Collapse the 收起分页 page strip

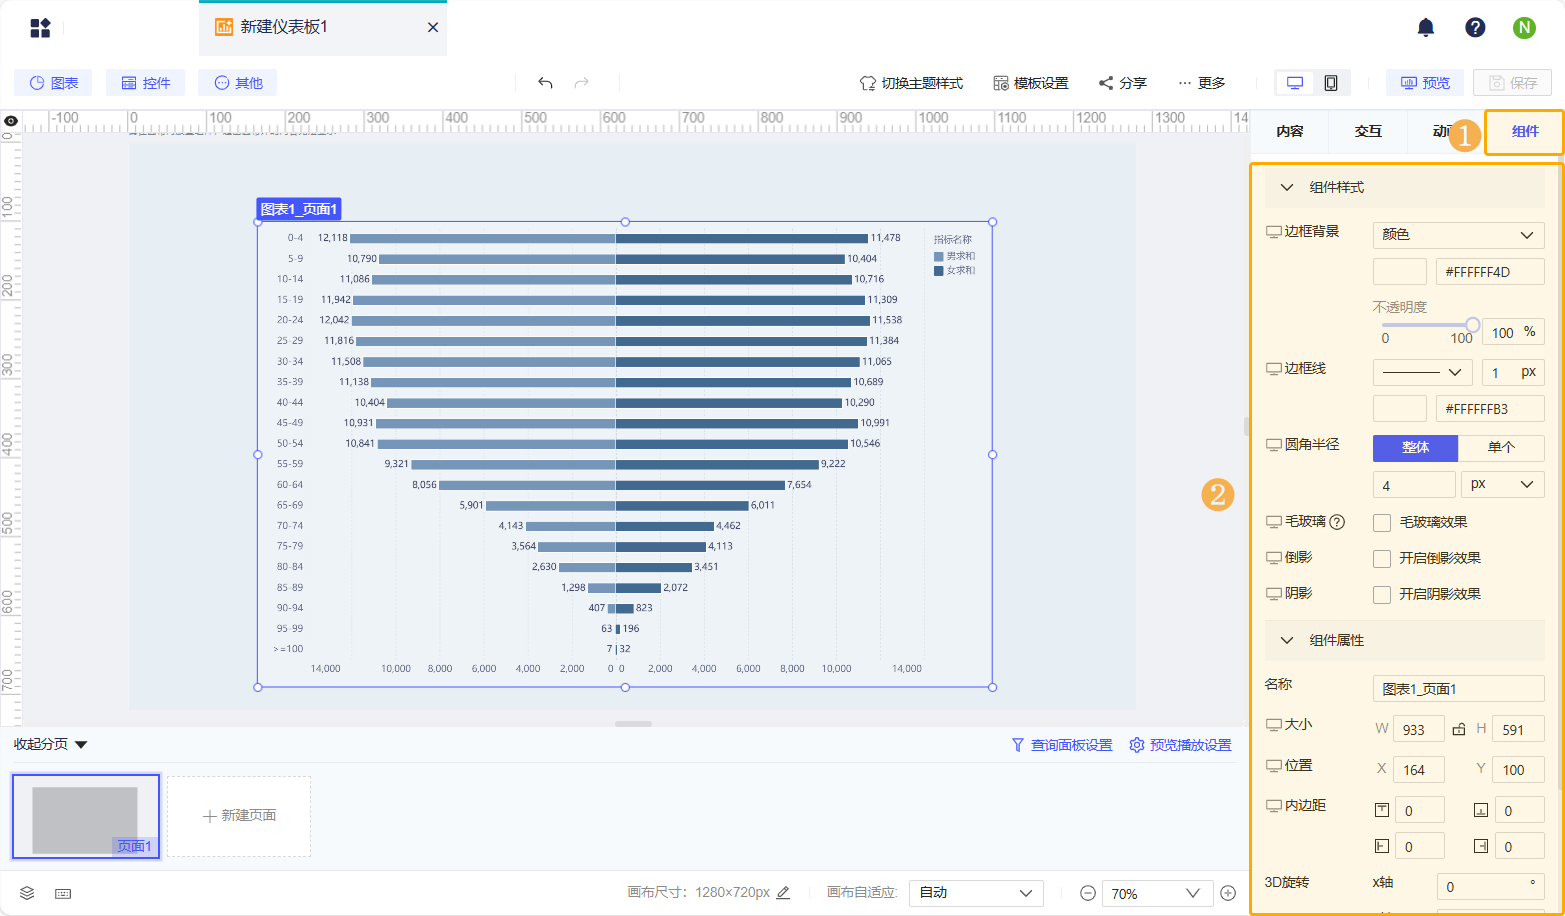click(50, 745)
